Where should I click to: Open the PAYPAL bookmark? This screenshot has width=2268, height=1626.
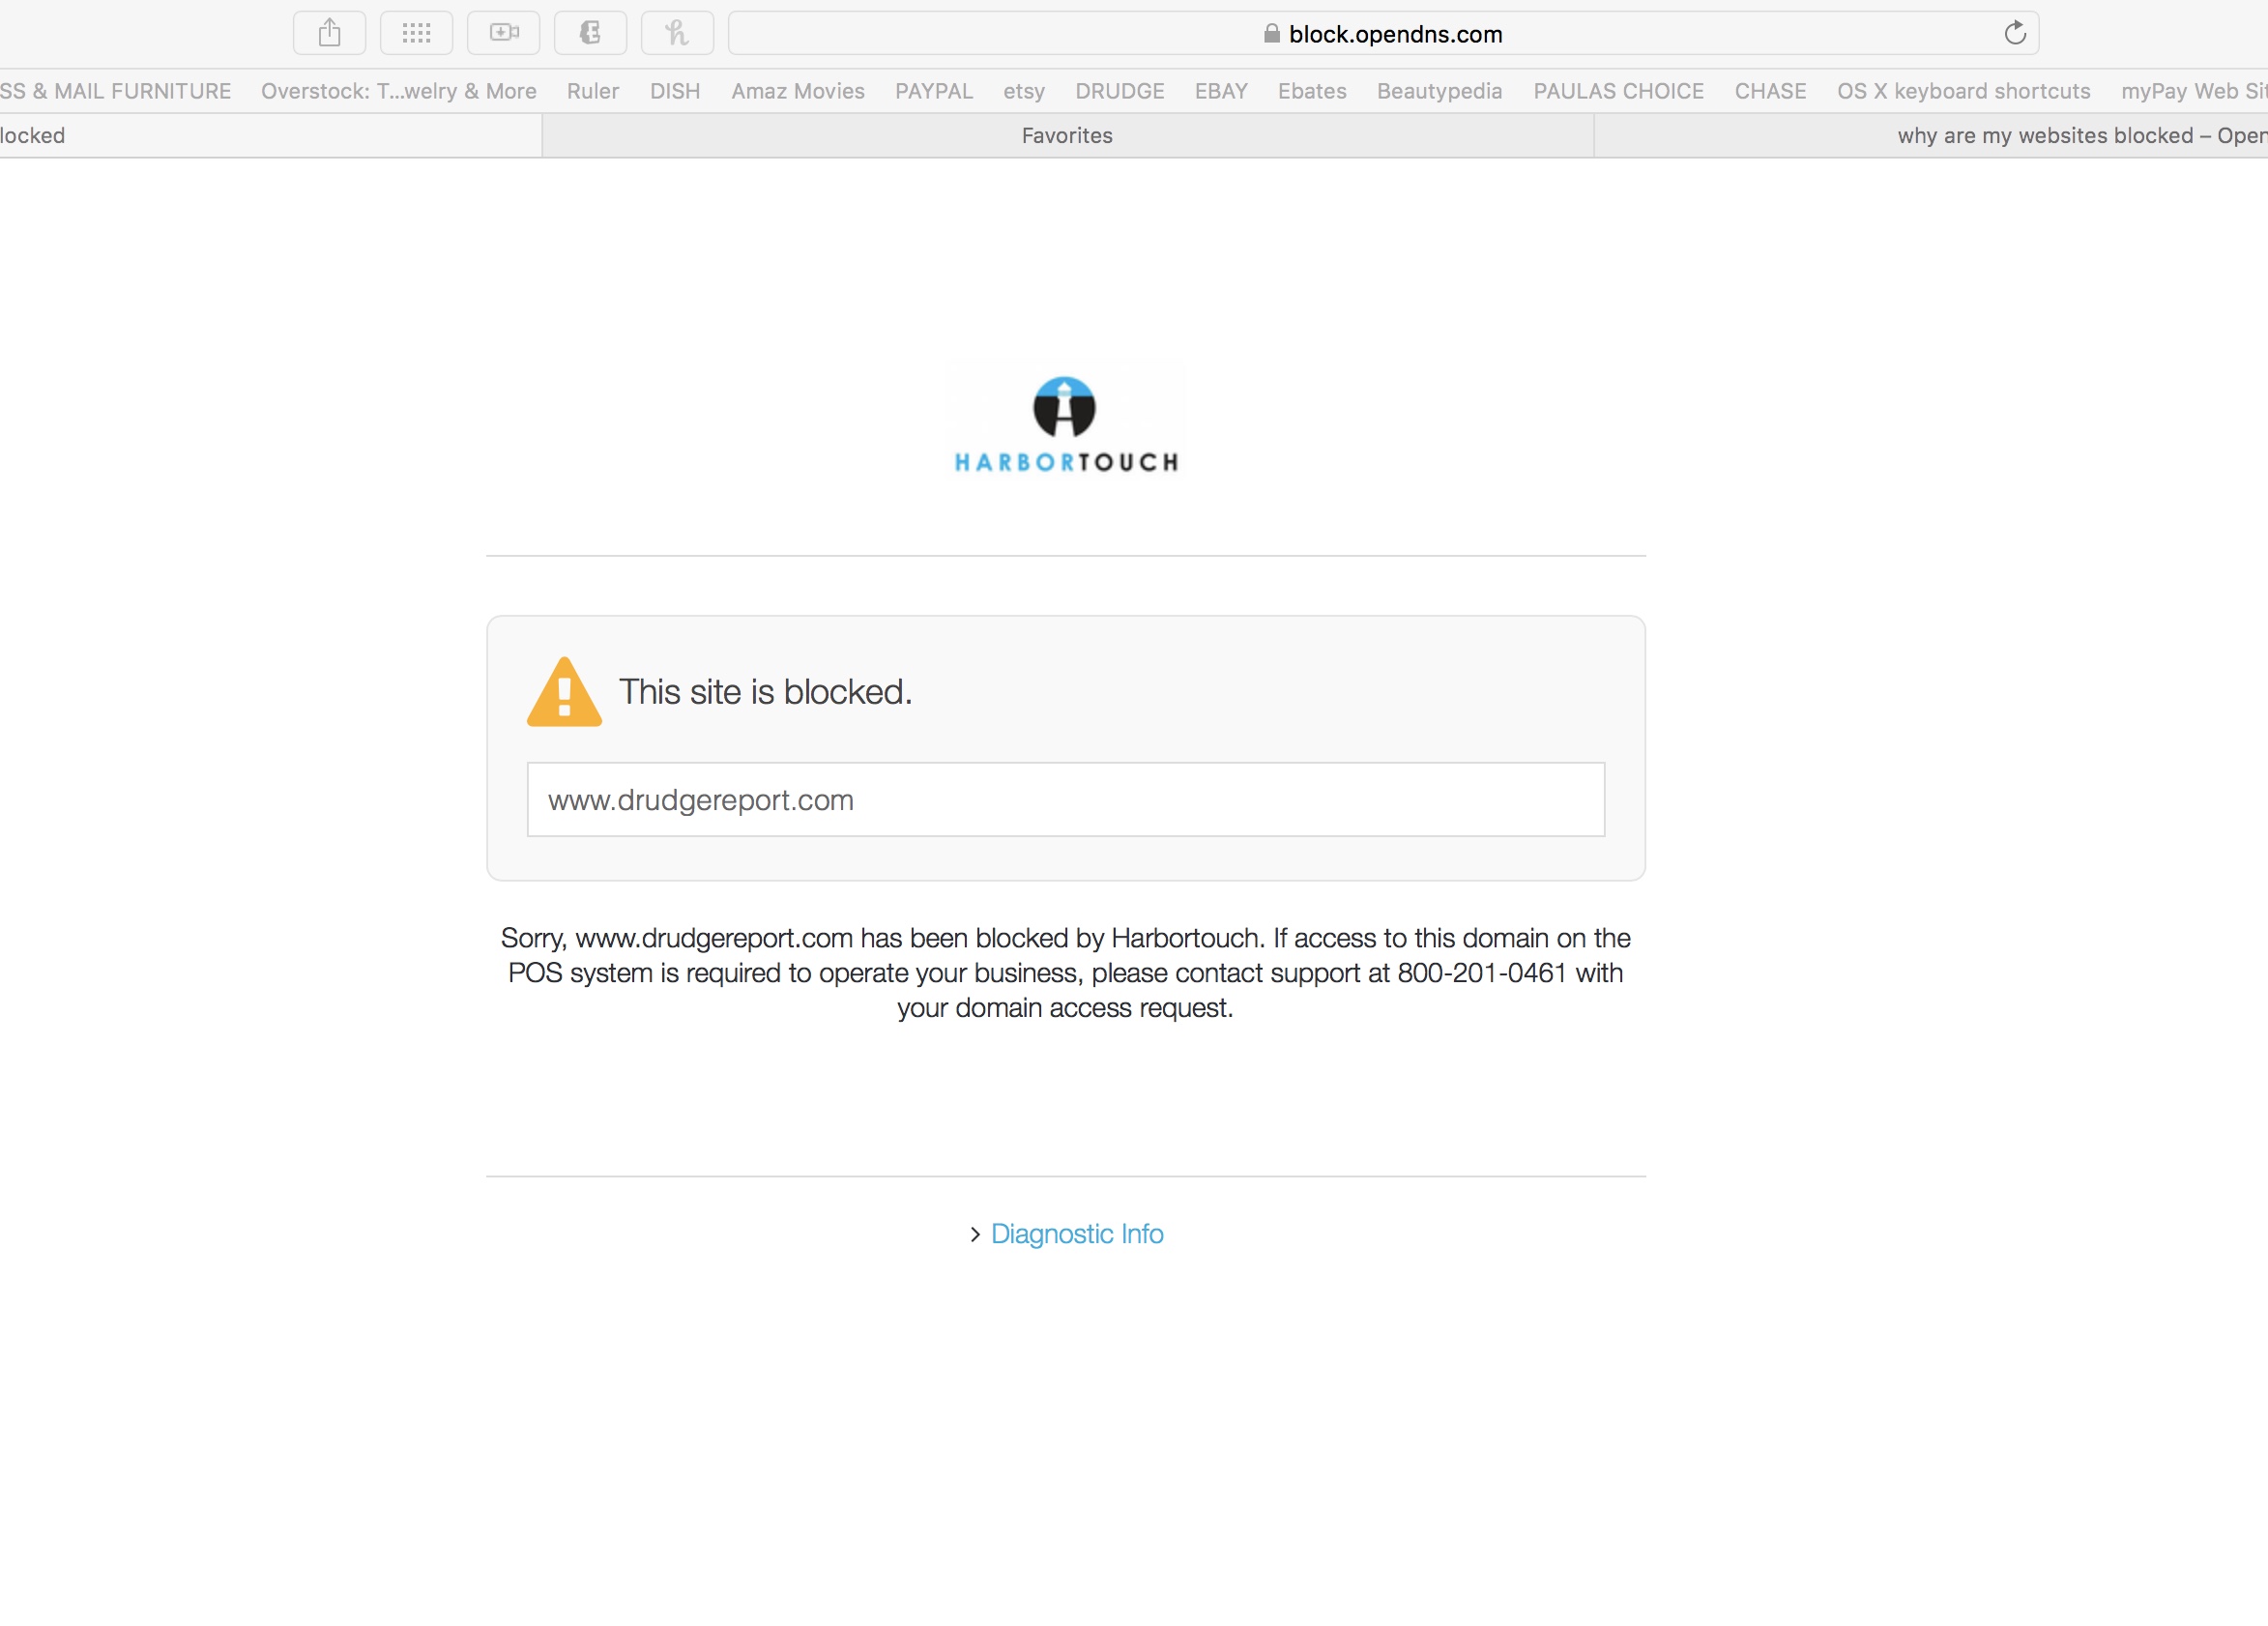tap(933, 91)
